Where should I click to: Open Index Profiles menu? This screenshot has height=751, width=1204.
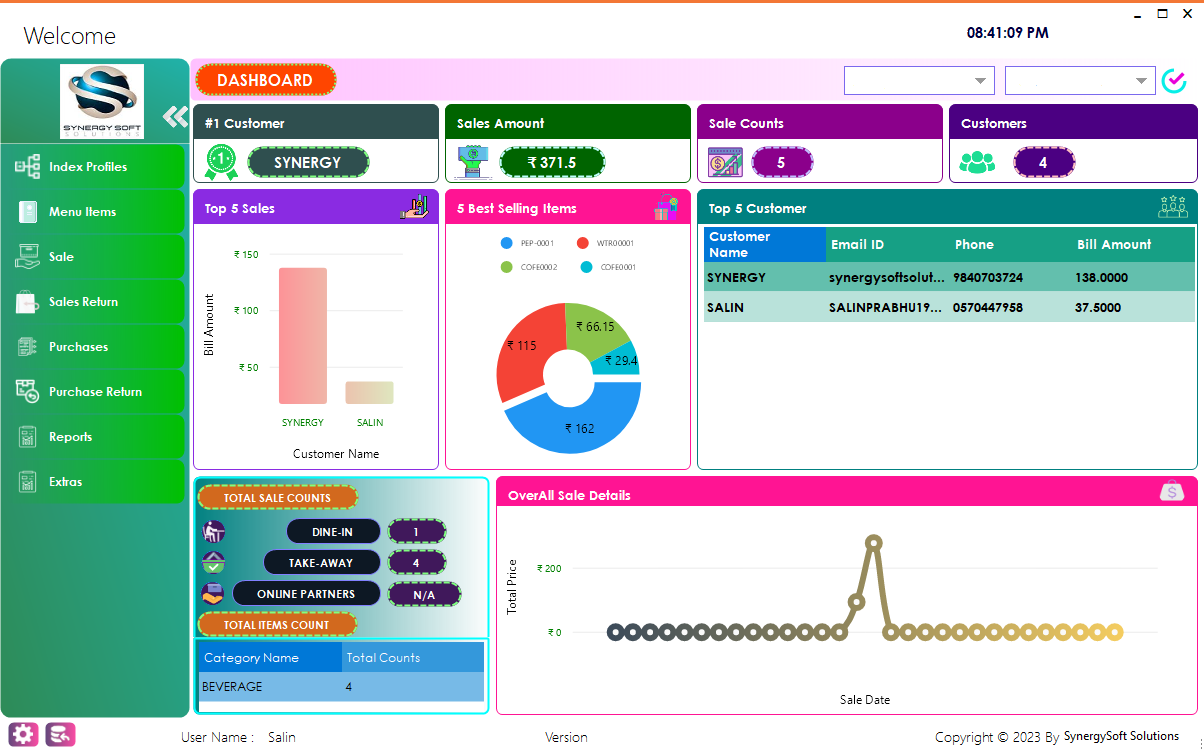click(x=88, y=167)
